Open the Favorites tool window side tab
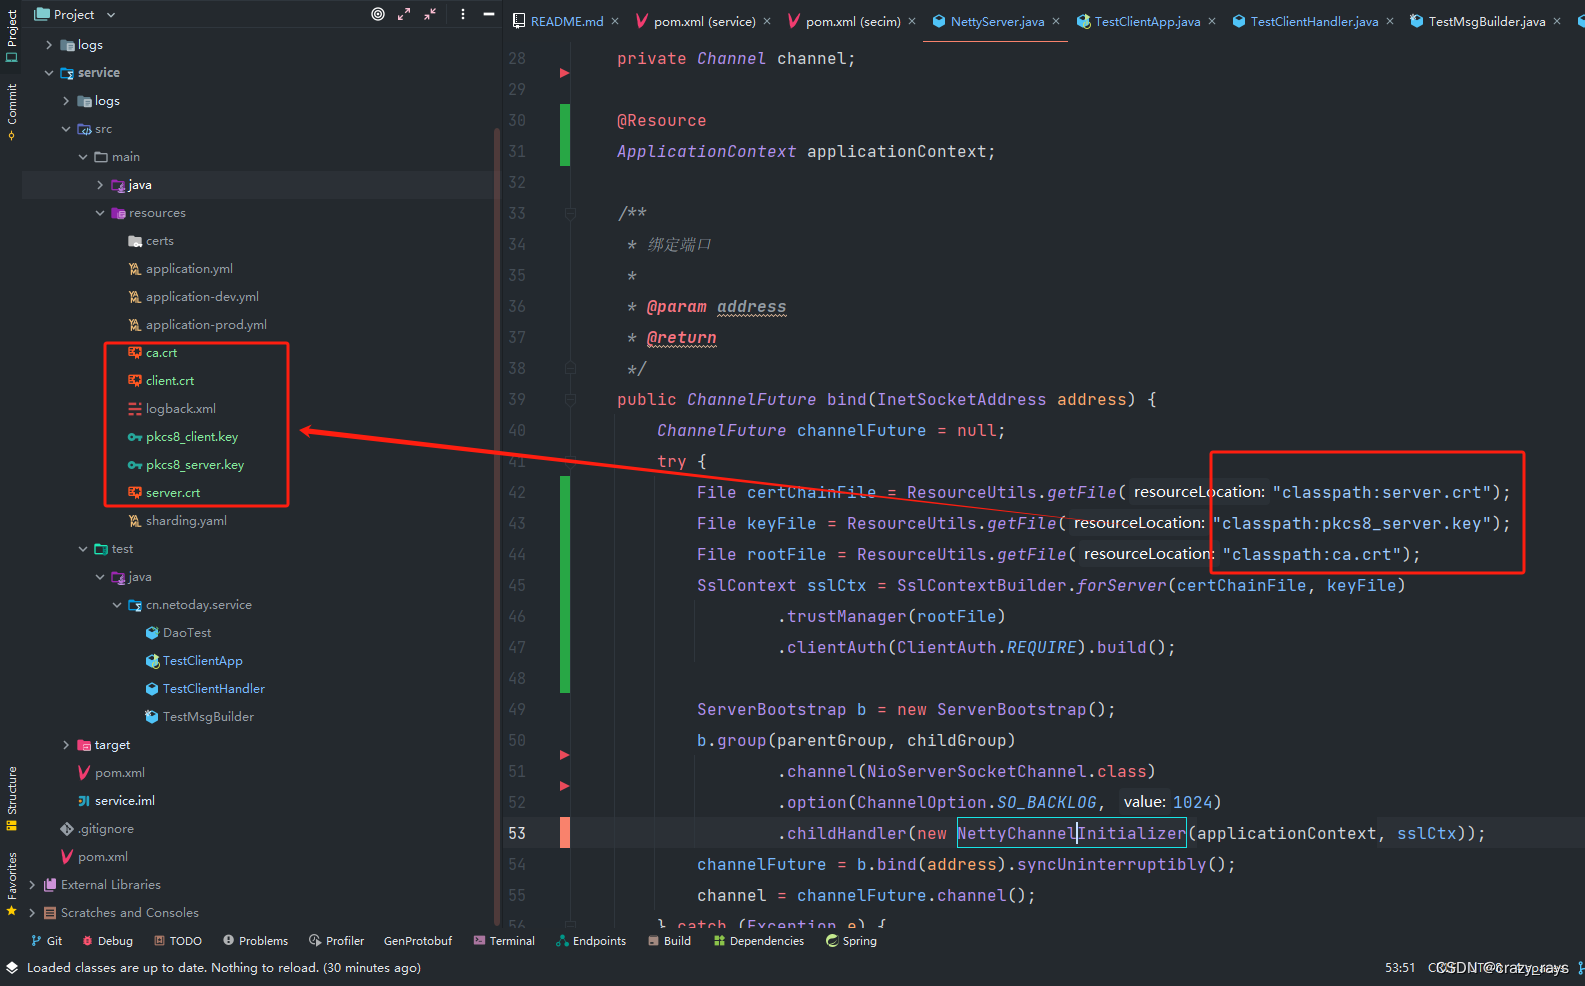The image size is (1585, 986). pos(11,883)
